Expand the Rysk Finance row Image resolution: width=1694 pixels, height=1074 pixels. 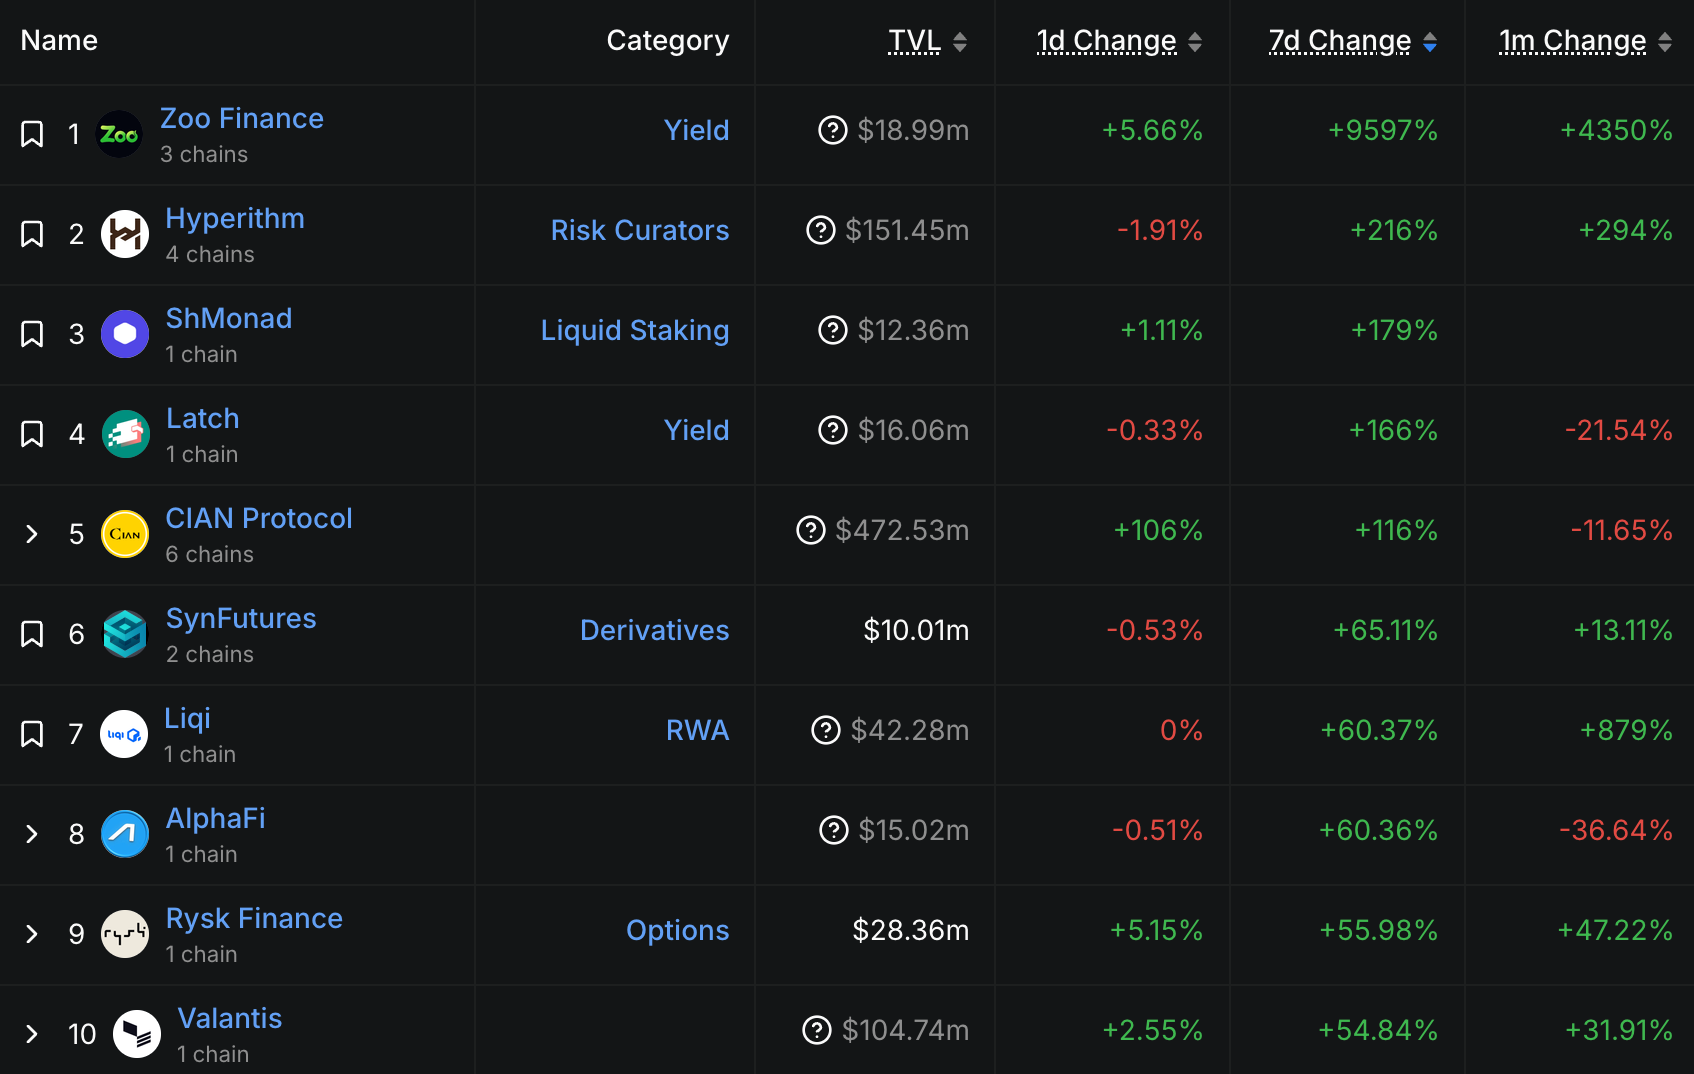(x=32, y=934)
